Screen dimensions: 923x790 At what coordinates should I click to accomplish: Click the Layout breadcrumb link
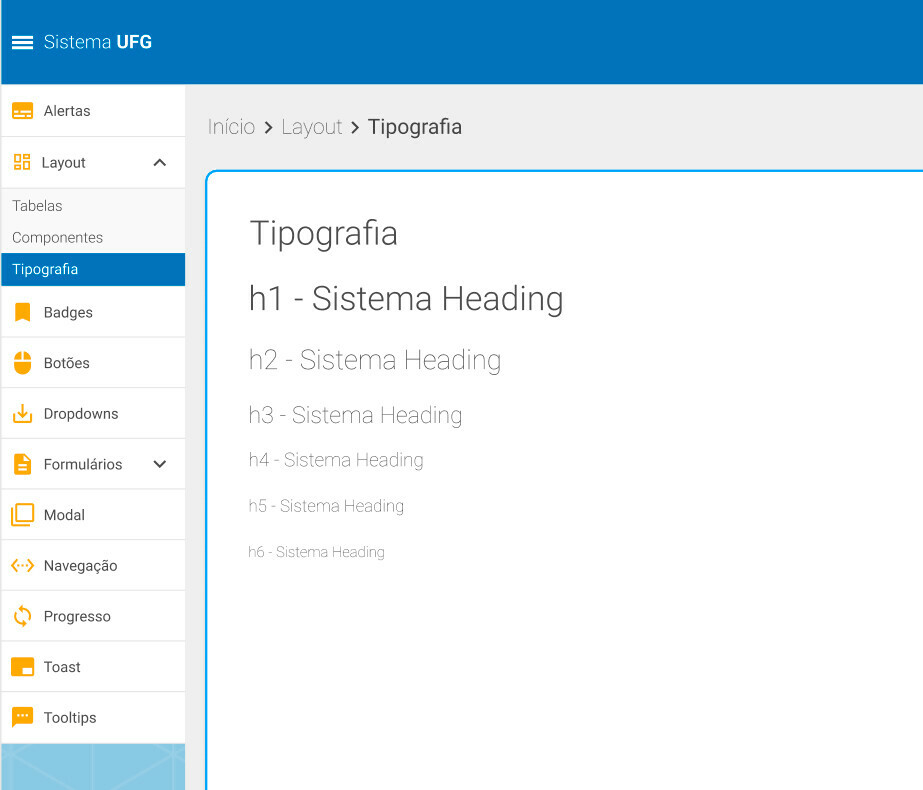[311, 127]
